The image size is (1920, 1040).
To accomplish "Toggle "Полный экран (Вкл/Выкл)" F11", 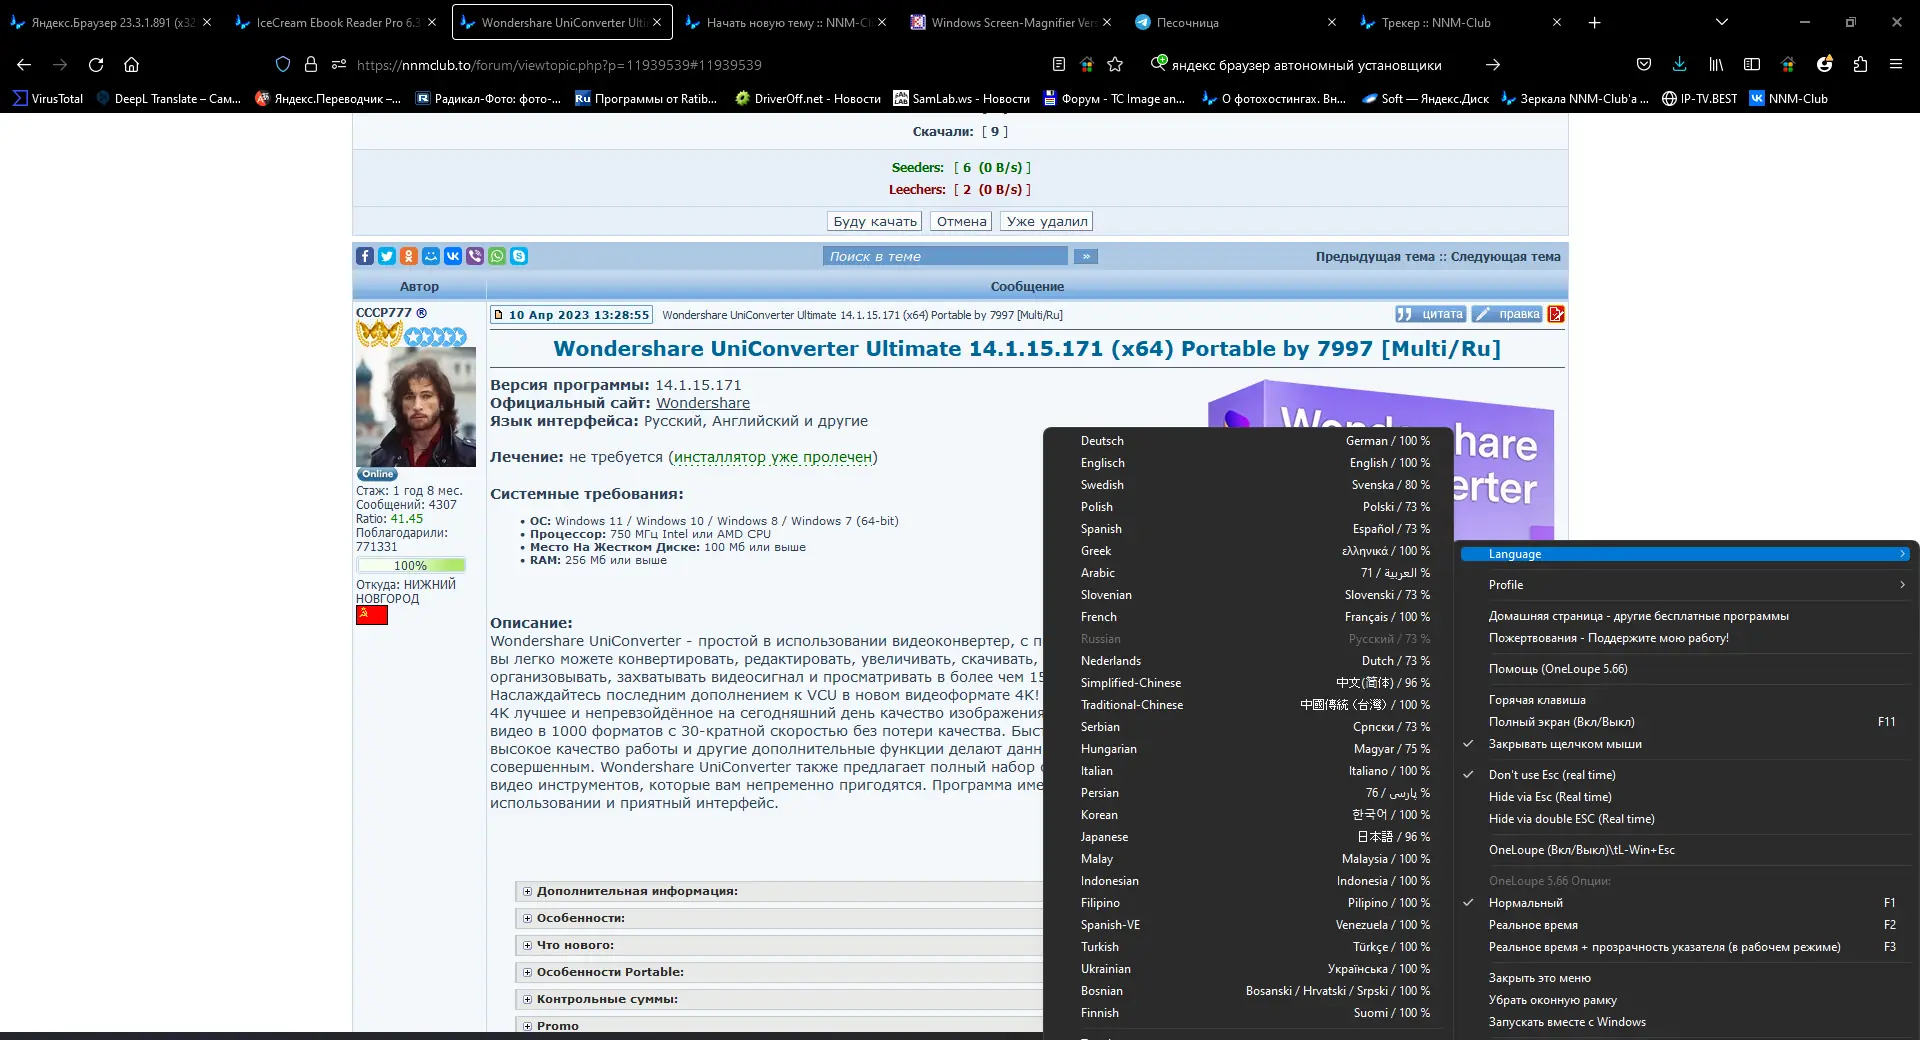I will (x=1683, y=722).
